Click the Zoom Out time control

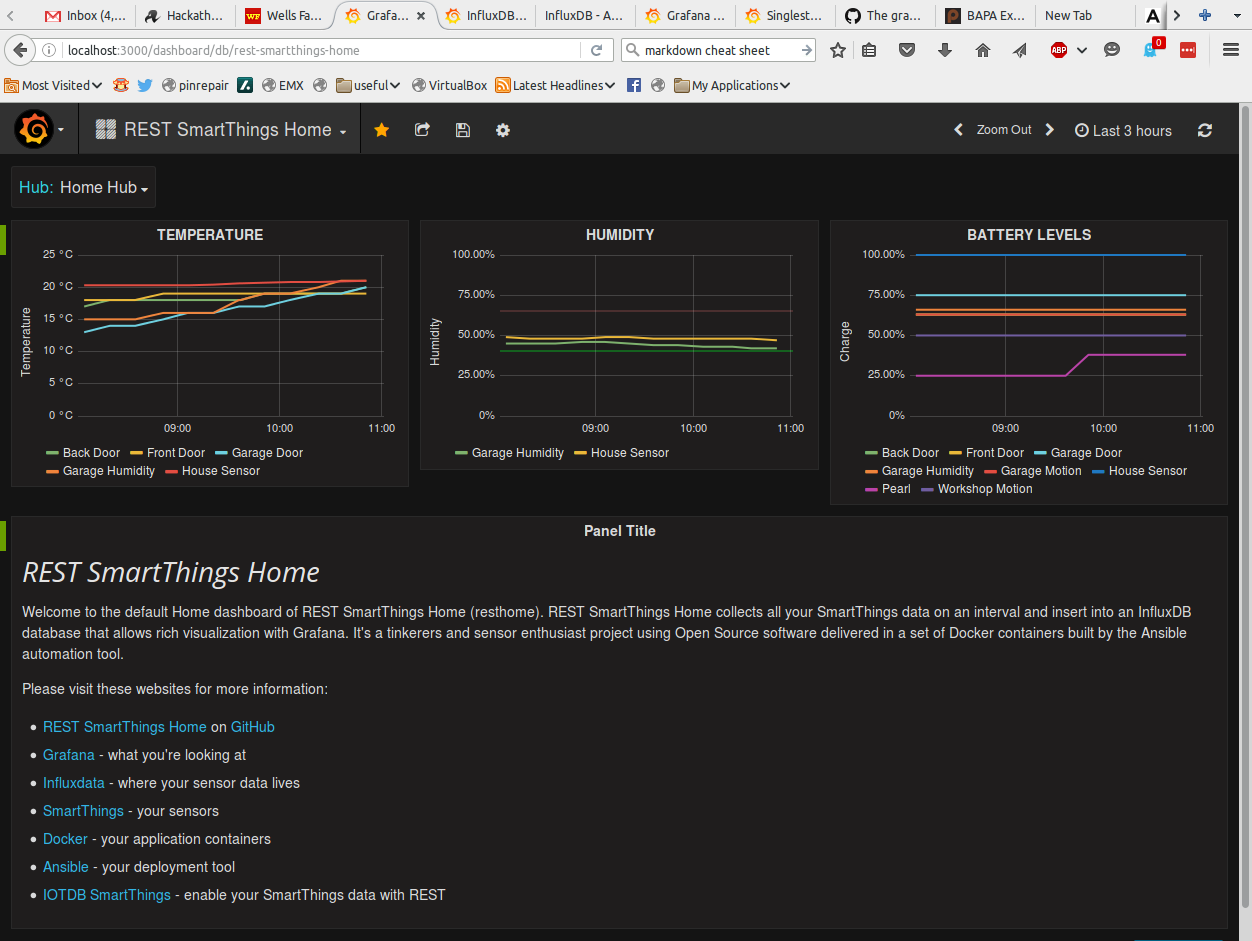(x=1004, y=130)
